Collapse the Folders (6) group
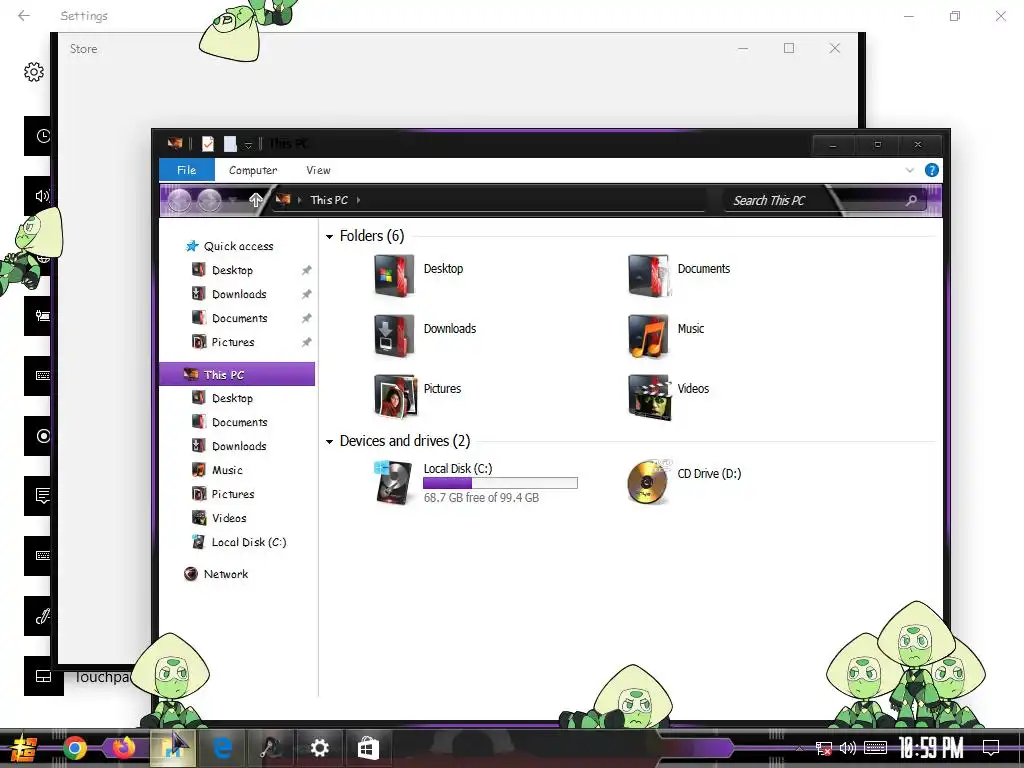This screenshot has height=768, width=1024. pos(330,236)
